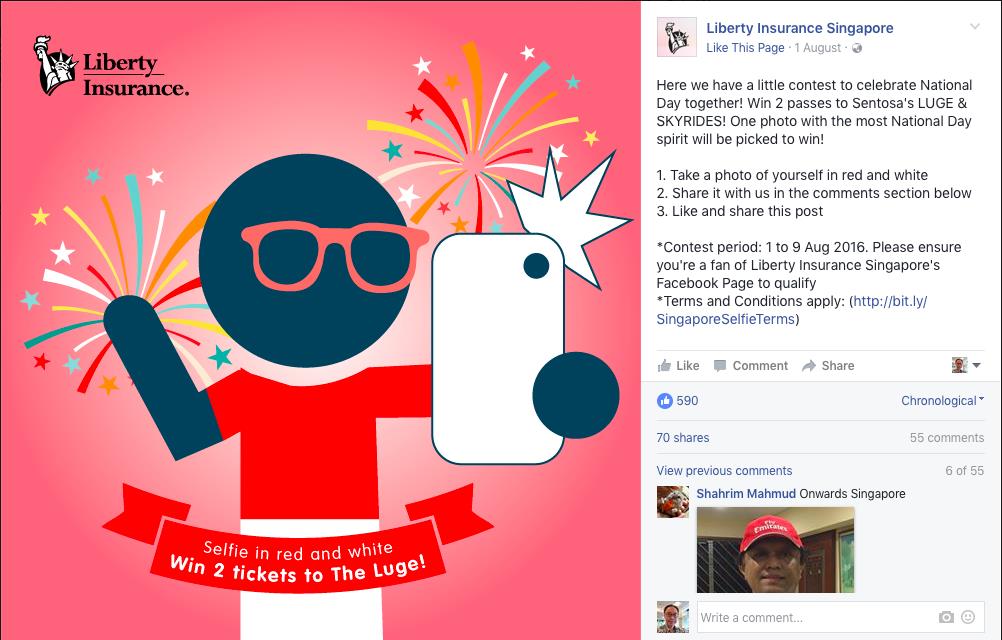Click the 1 August timestamp
This screenshot has width=1002, height=640.
[817, 48]
